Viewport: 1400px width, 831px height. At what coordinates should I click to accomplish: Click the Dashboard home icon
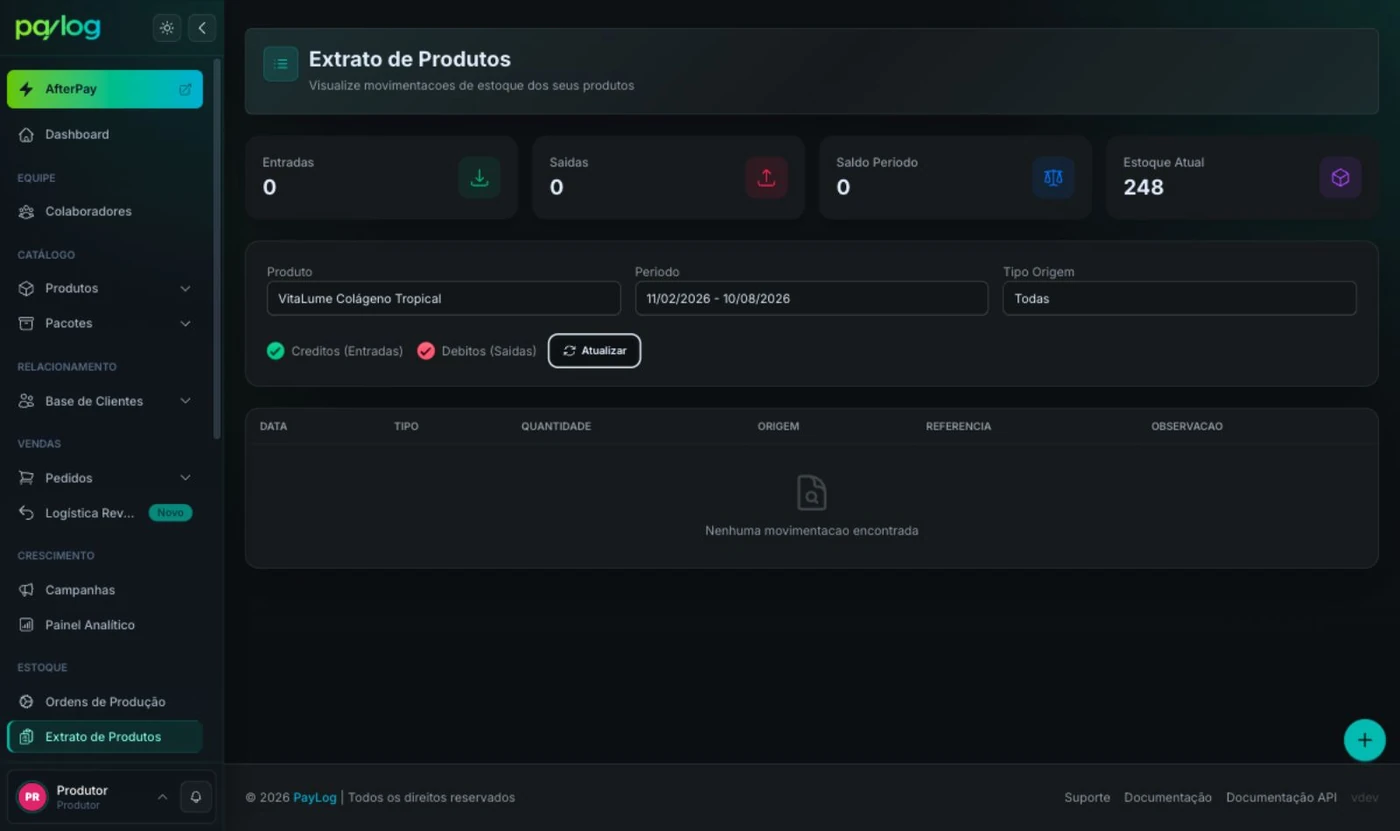point(27,134)
